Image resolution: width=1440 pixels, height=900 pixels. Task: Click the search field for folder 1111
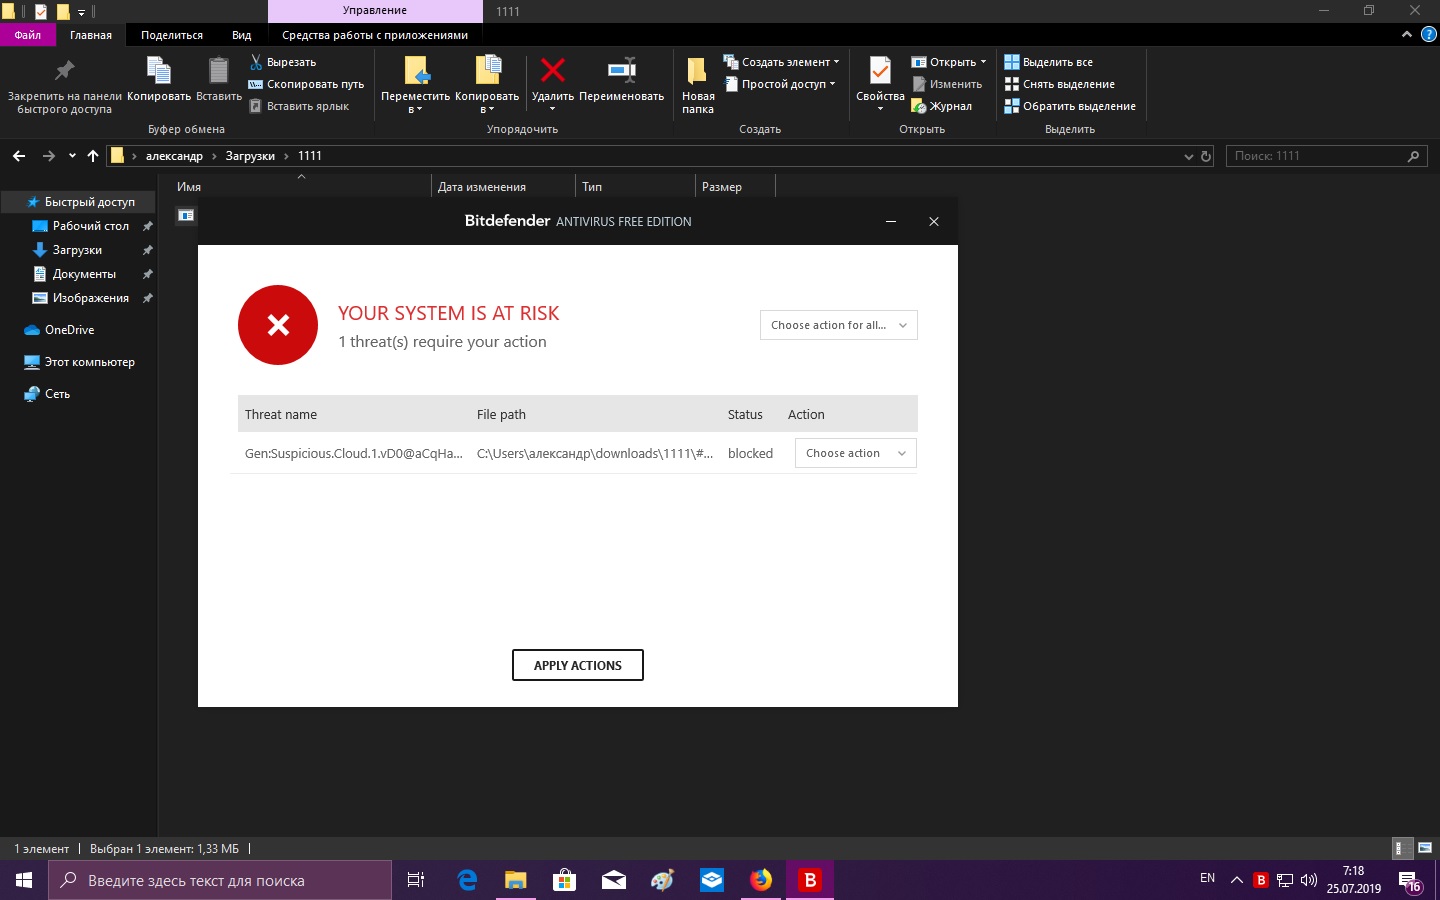[1315, 156]
